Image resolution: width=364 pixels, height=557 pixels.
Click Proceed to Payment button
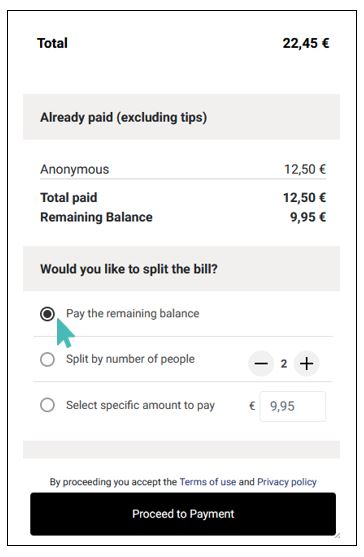[183, 514]
